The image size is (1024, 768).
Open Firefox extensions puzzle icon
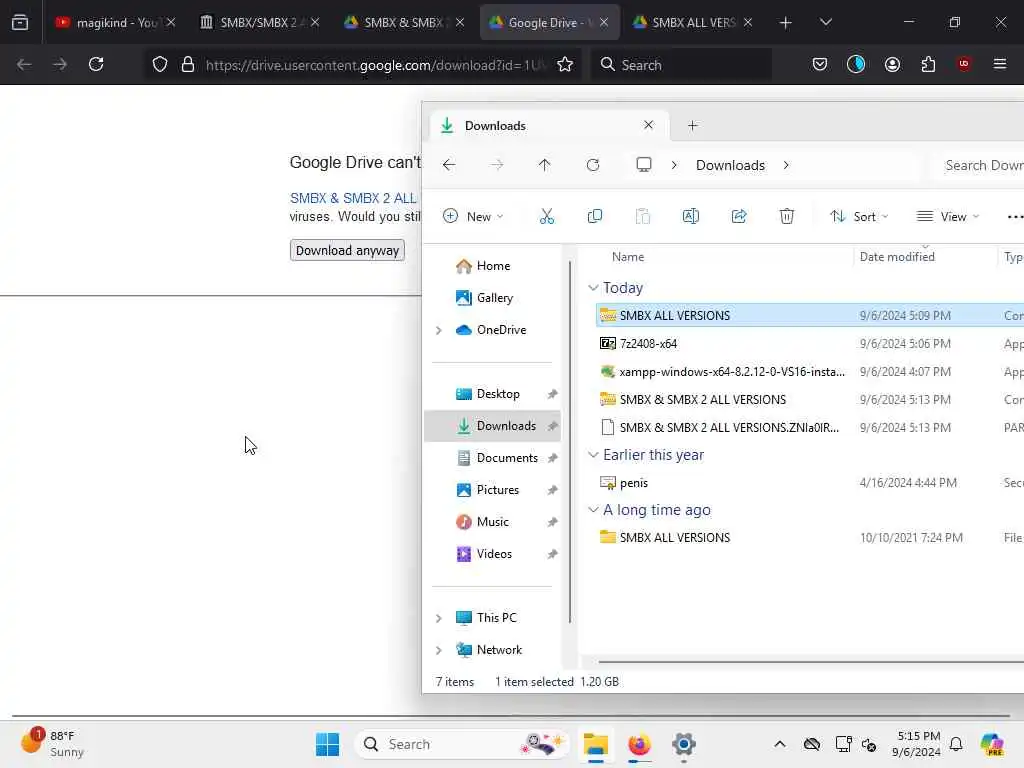[928, 64]
